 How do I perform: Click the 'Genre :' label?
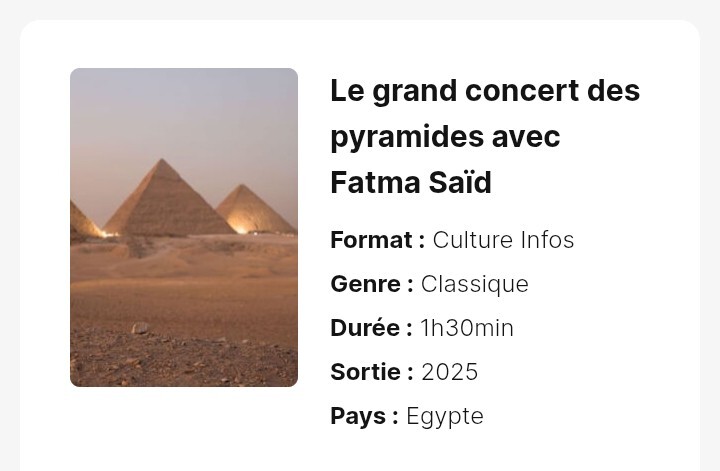[372, 284]
